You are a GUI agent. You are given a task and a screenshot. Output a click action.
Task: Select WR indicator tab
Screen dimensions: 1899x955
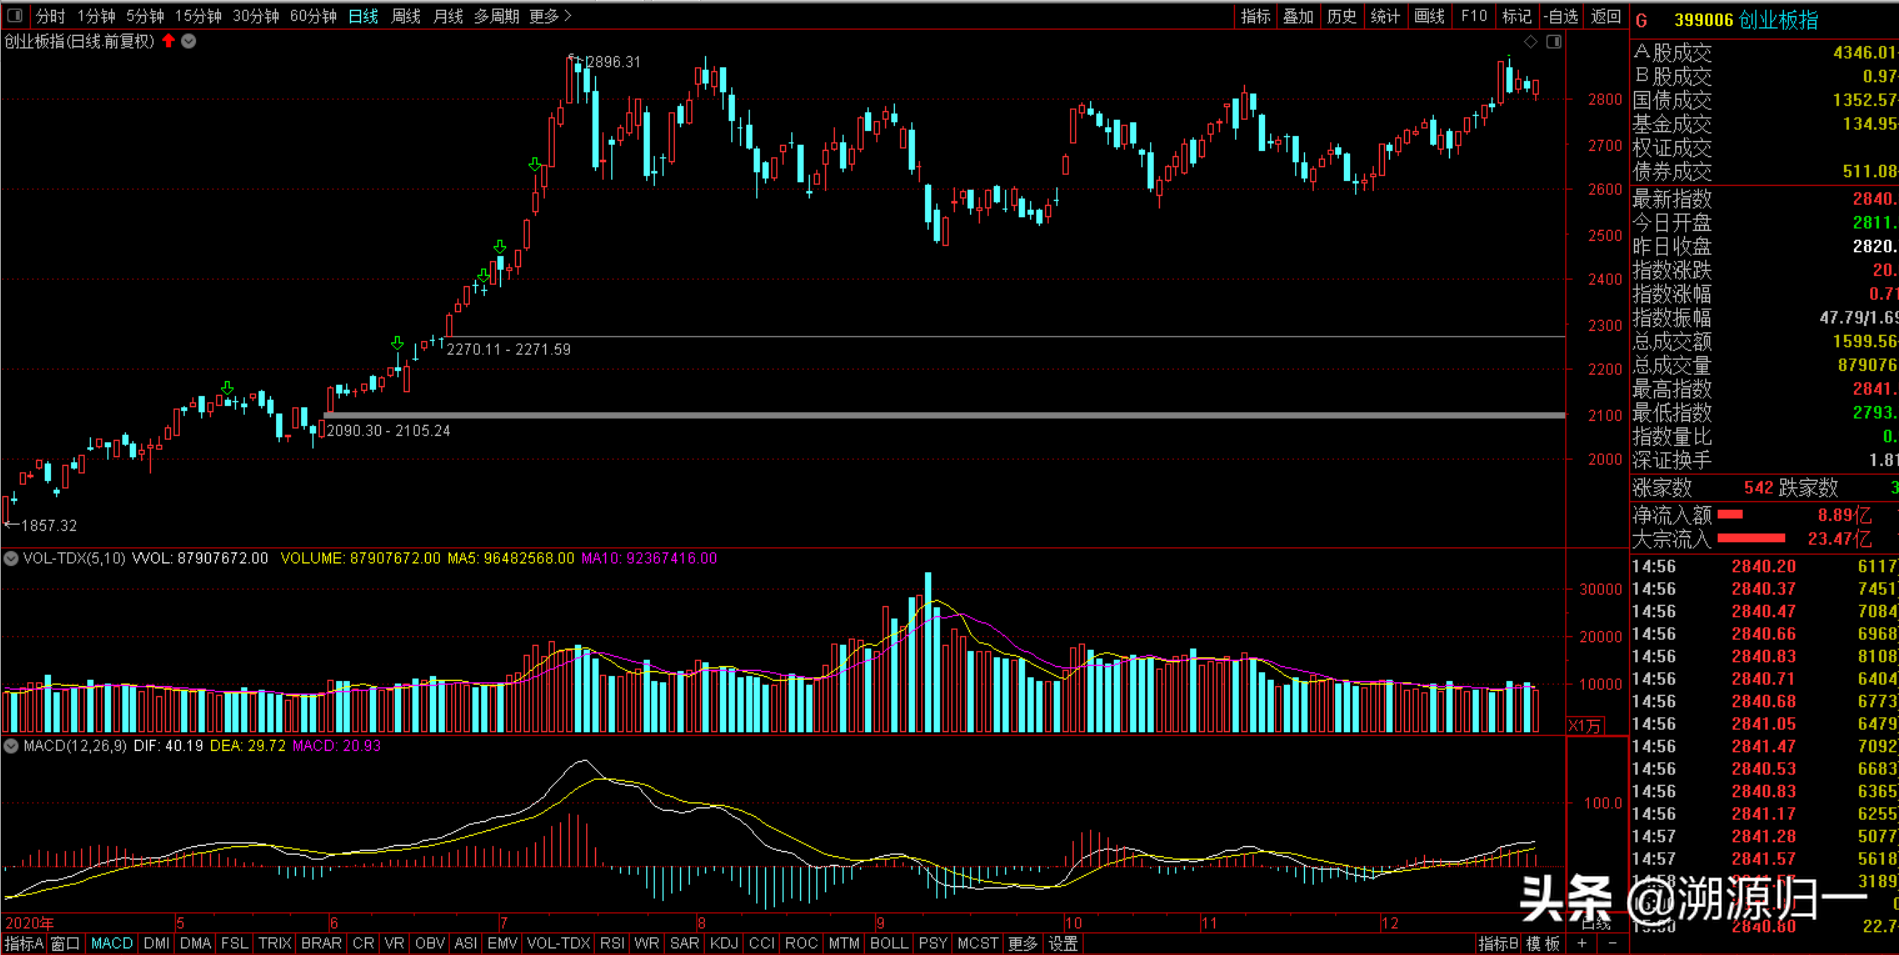[647, 943]
